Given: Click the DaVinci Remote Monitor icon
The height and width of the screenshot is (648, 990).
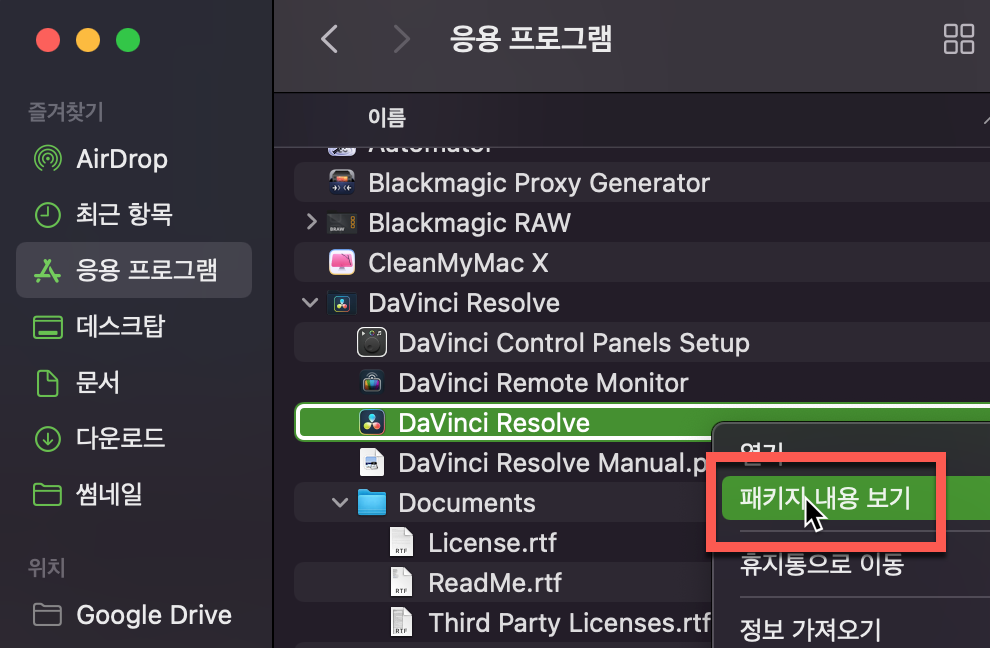Looking at the screenshot, I should (372, 383).
